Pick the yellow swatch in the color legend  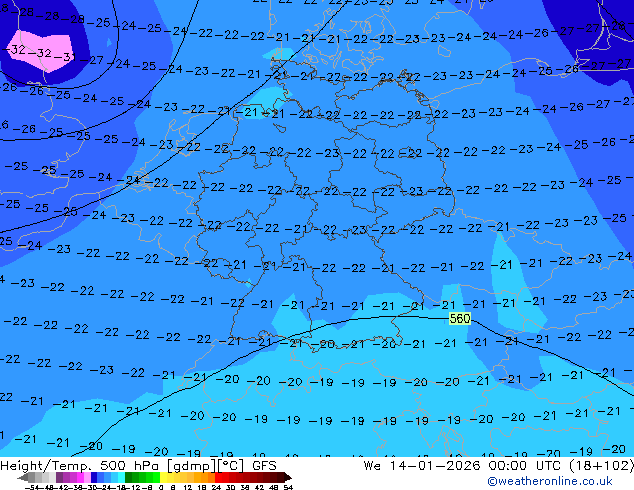click(x=164, y=477)
